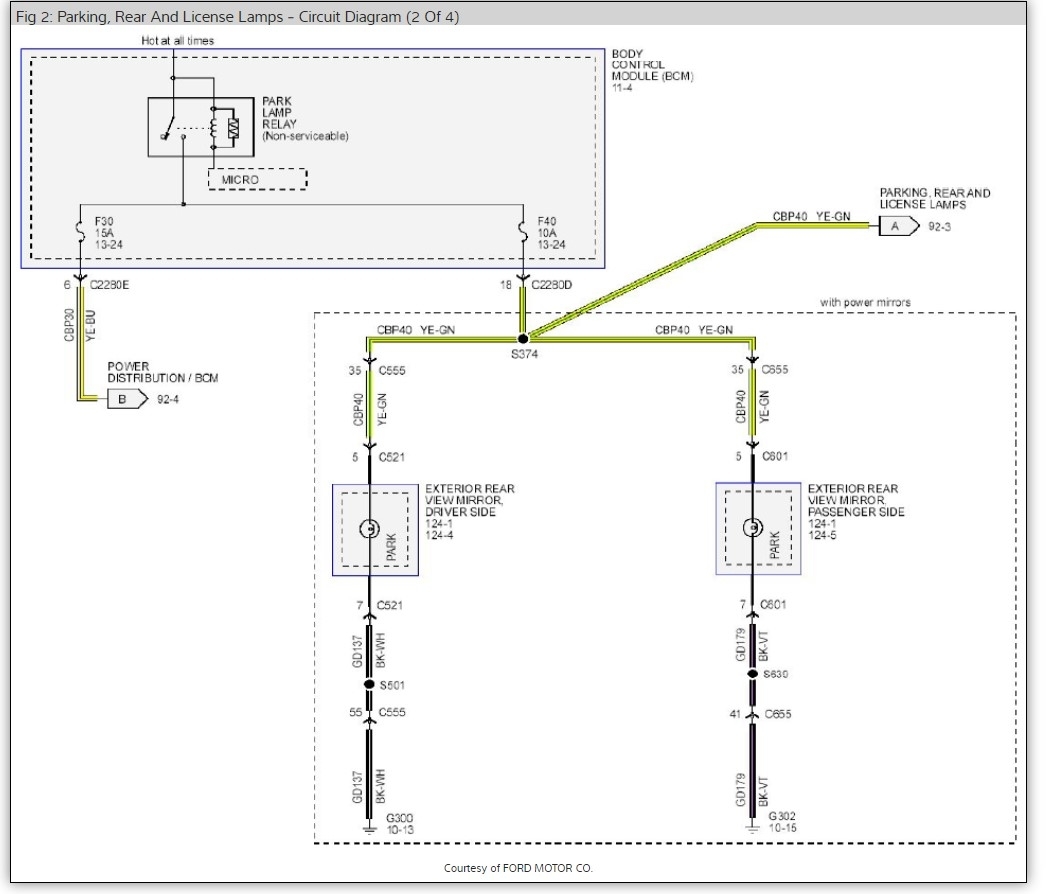
Task: Select the S374 splice dot
Action: pyautogui.click(x=523, y=339)
